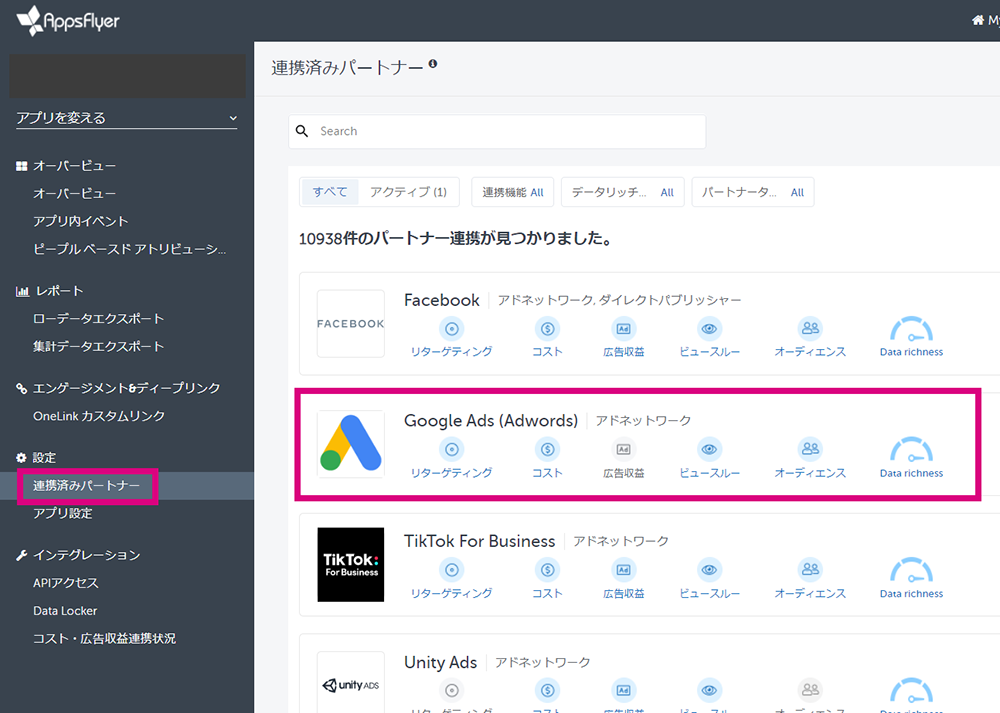Click TikTok's Data richness gauge
Viewport: 1000px width, 713px height.
pos(911,570)
